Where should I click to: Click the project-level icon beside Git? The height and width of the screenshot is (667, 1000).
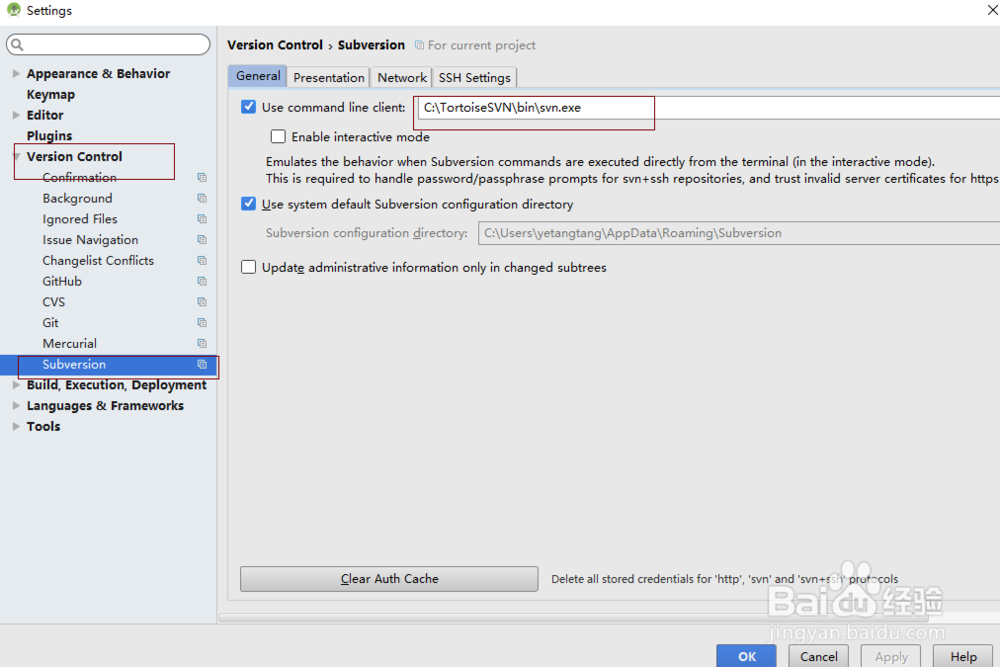[202, 323]
